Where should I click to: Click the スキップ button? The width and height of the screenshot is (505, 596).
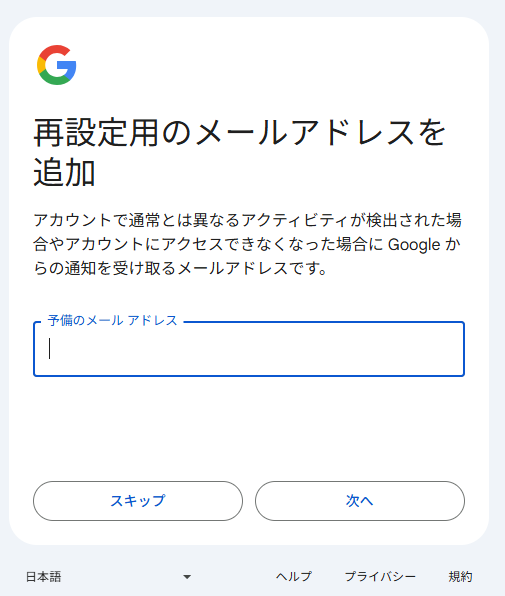coord(138,501)
